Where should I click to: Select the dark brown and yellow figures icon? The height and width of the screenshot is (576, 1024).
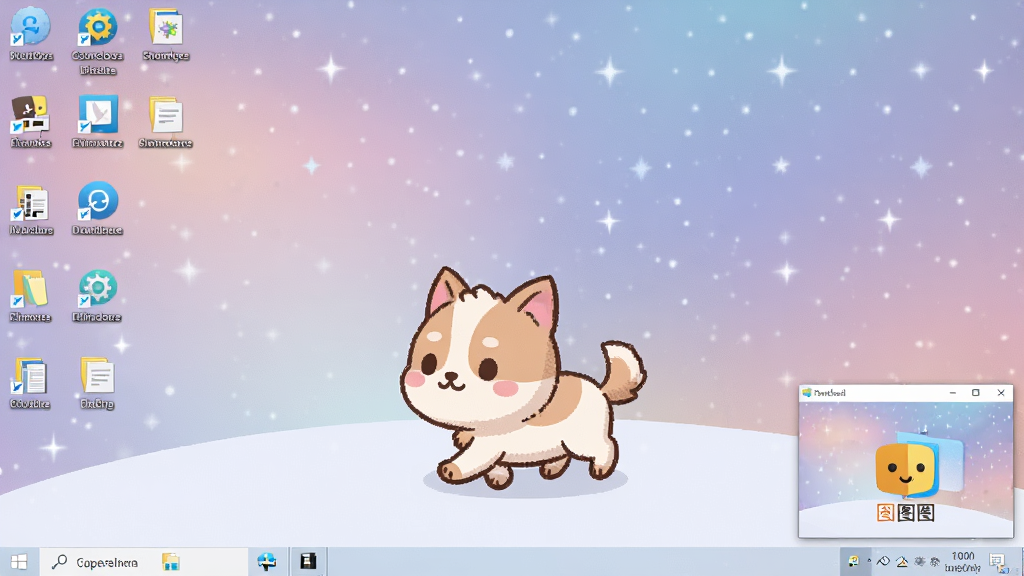click(x=30, y=115)
